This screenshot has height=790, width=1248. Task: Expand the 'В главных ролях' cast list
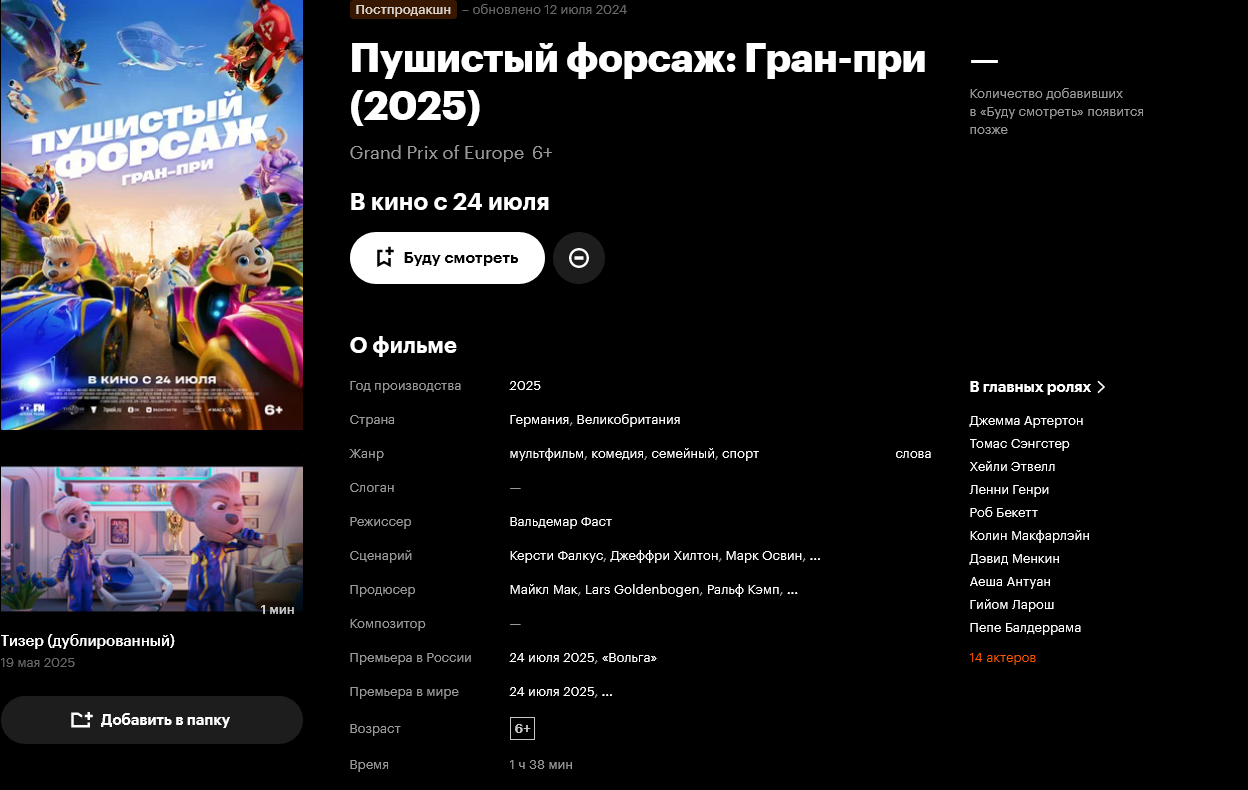[x=1037, y=387]
